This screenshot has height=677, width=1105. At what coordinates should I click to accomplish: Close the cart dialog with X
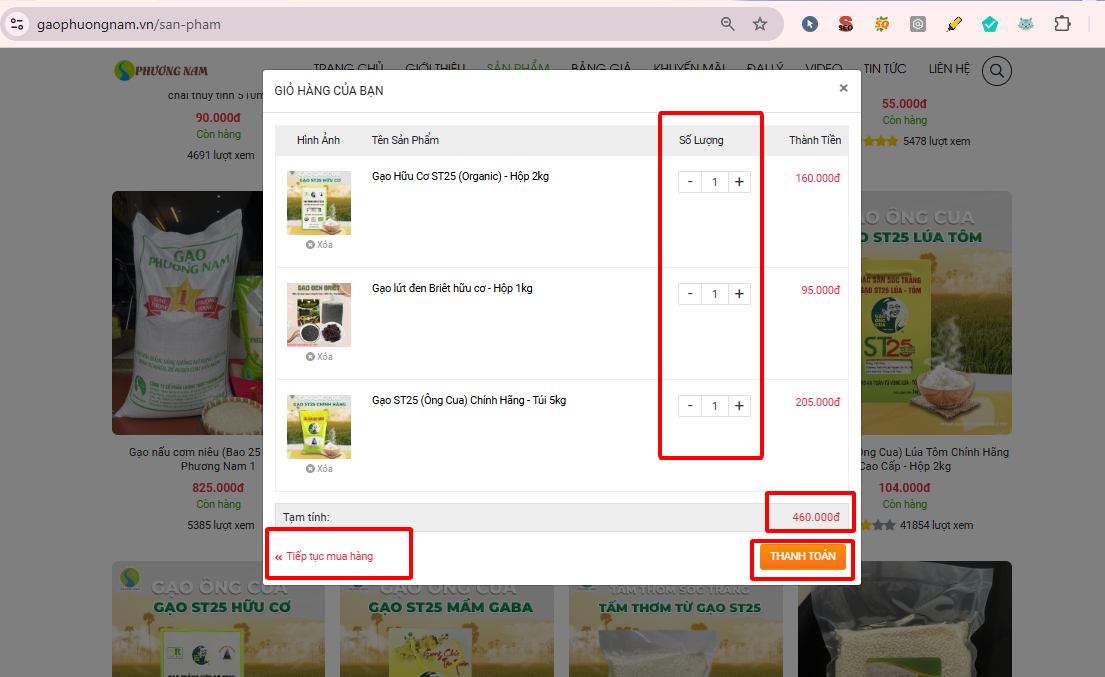pyautogui.click(x=843, y=88)
